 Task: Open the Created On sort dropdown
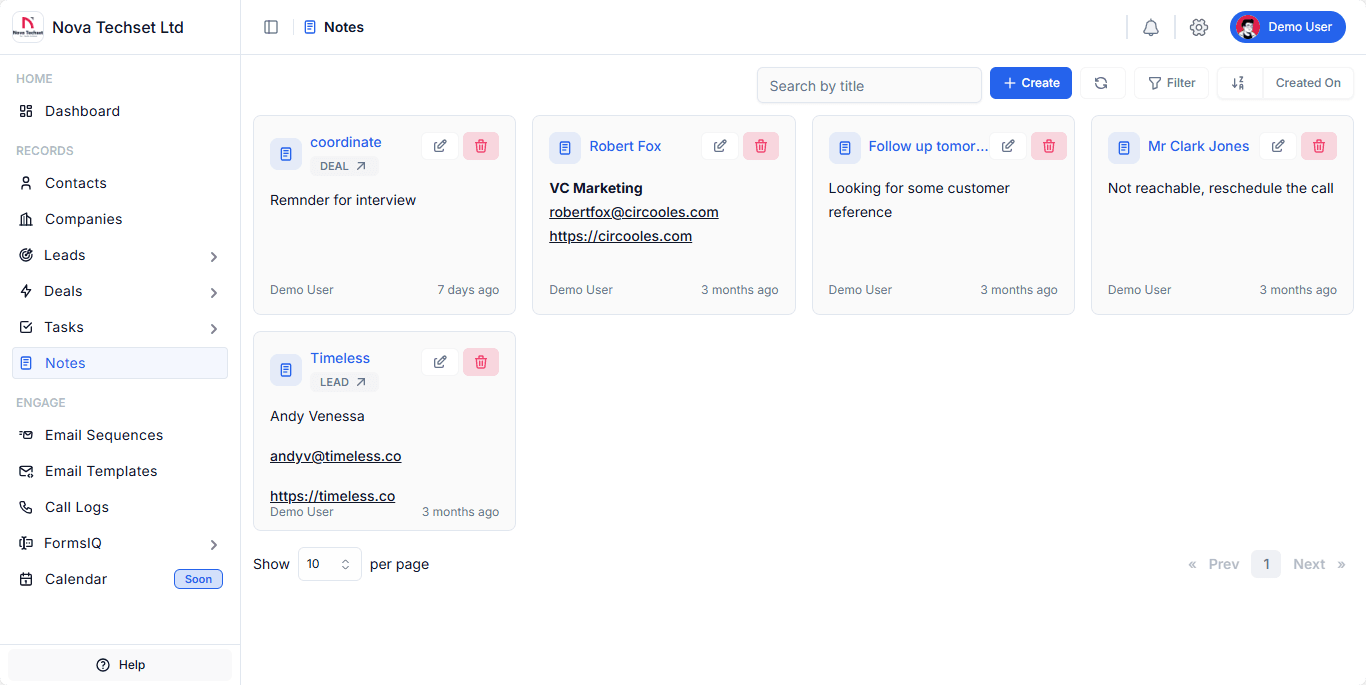(1307, 83)
